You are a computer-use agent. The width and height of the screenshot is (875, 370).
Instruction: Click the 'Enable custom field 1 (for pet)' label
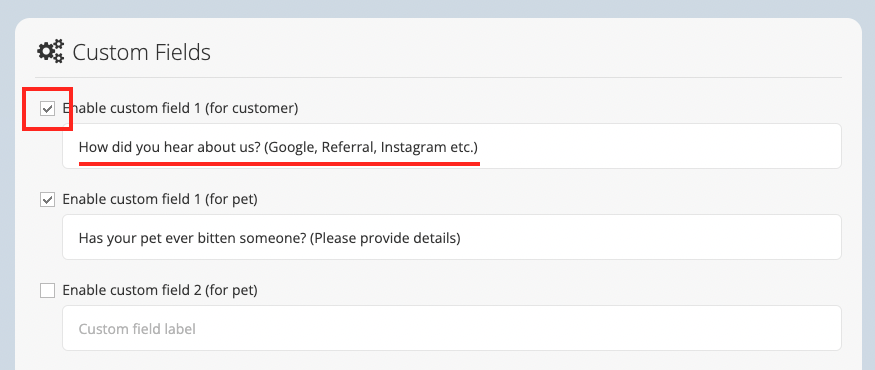point(160,199)
